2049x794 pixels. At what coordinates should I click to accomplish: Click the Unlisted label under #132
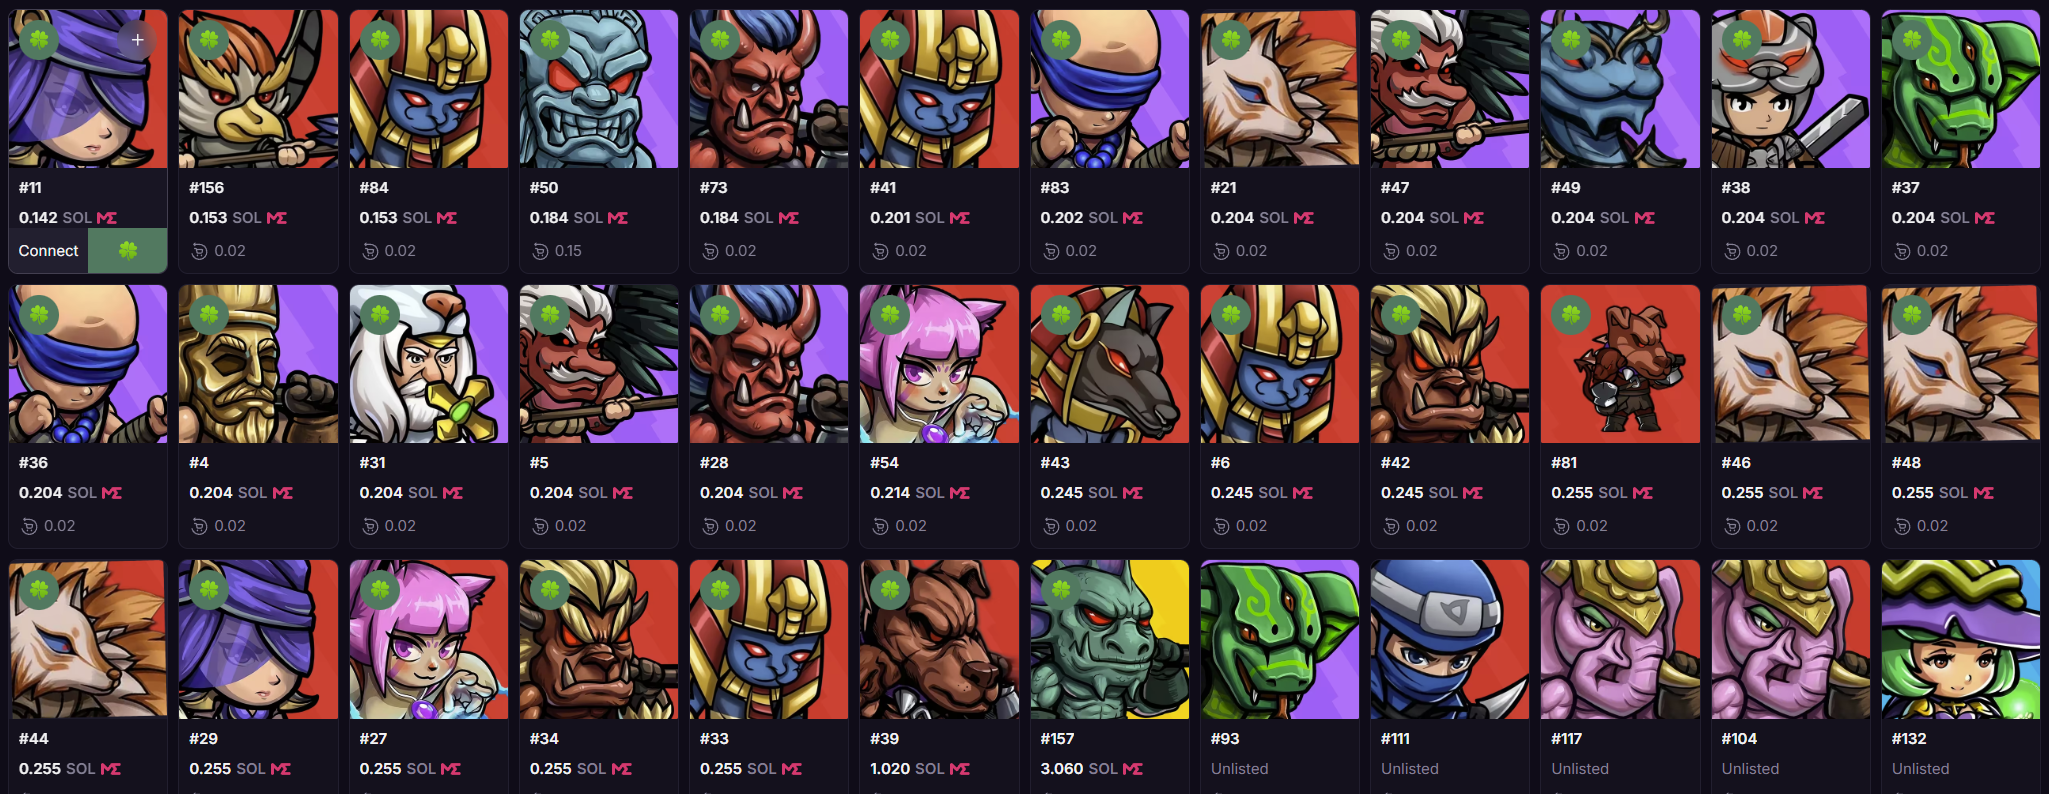tap(1920, 769)
